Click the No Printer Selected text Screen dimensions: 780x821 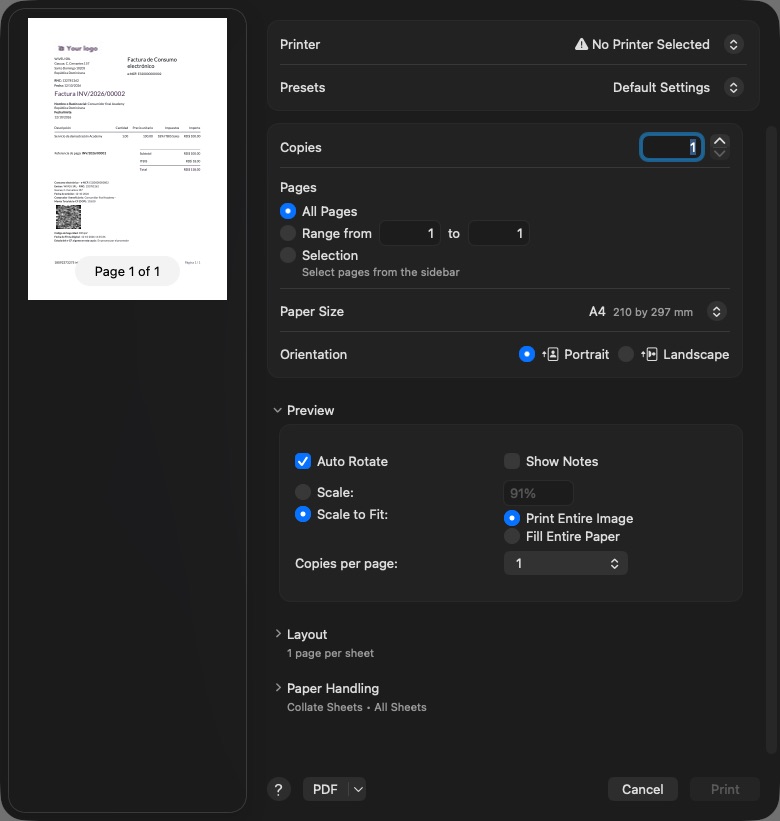(x=651, y=45)
